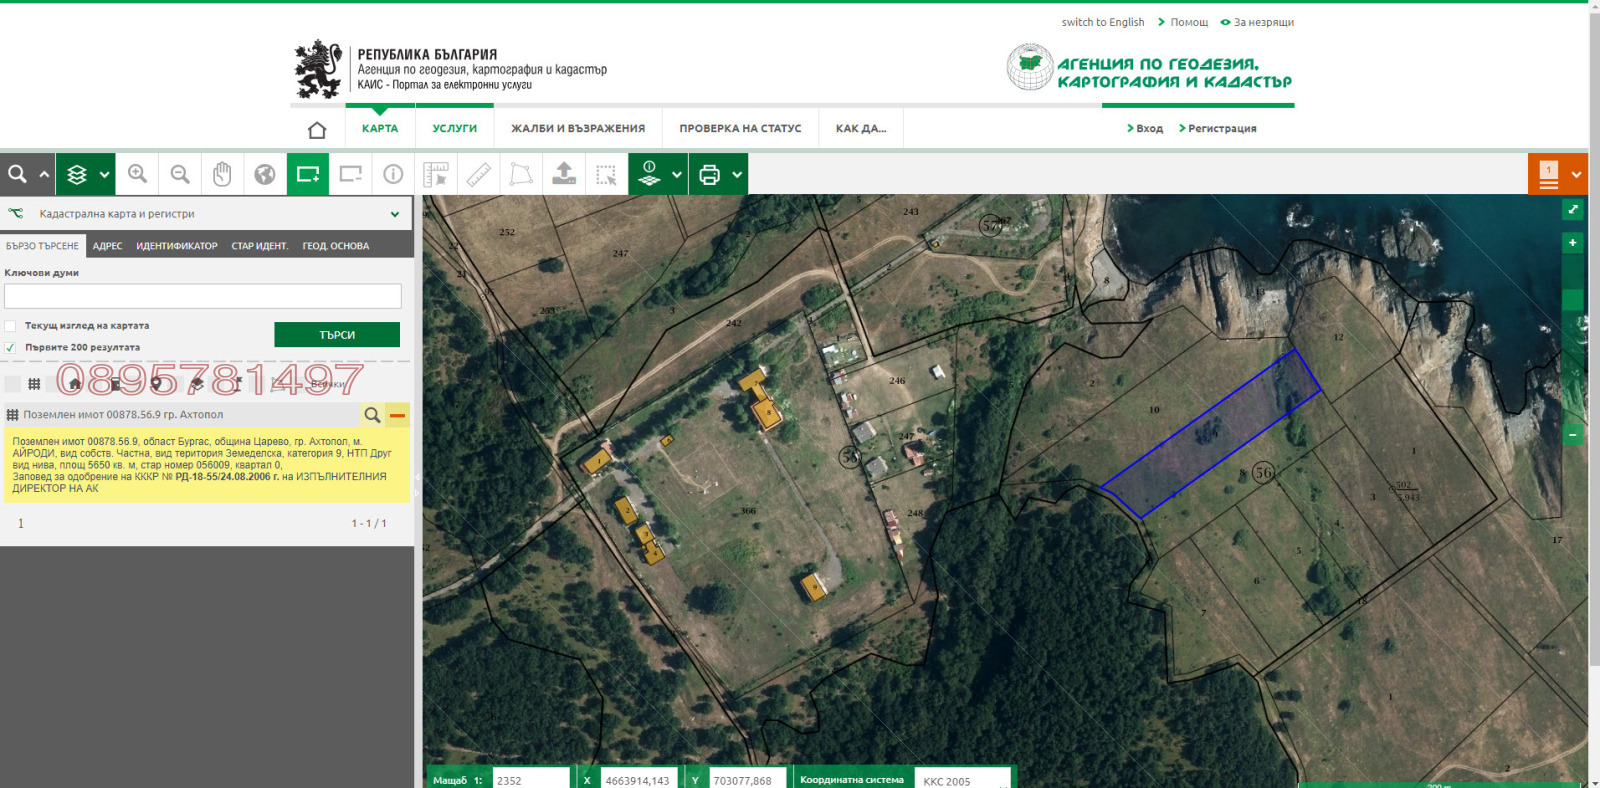Zoom to the found parcel result
Screen dimensions: 1600x788
tap(372, 415)
